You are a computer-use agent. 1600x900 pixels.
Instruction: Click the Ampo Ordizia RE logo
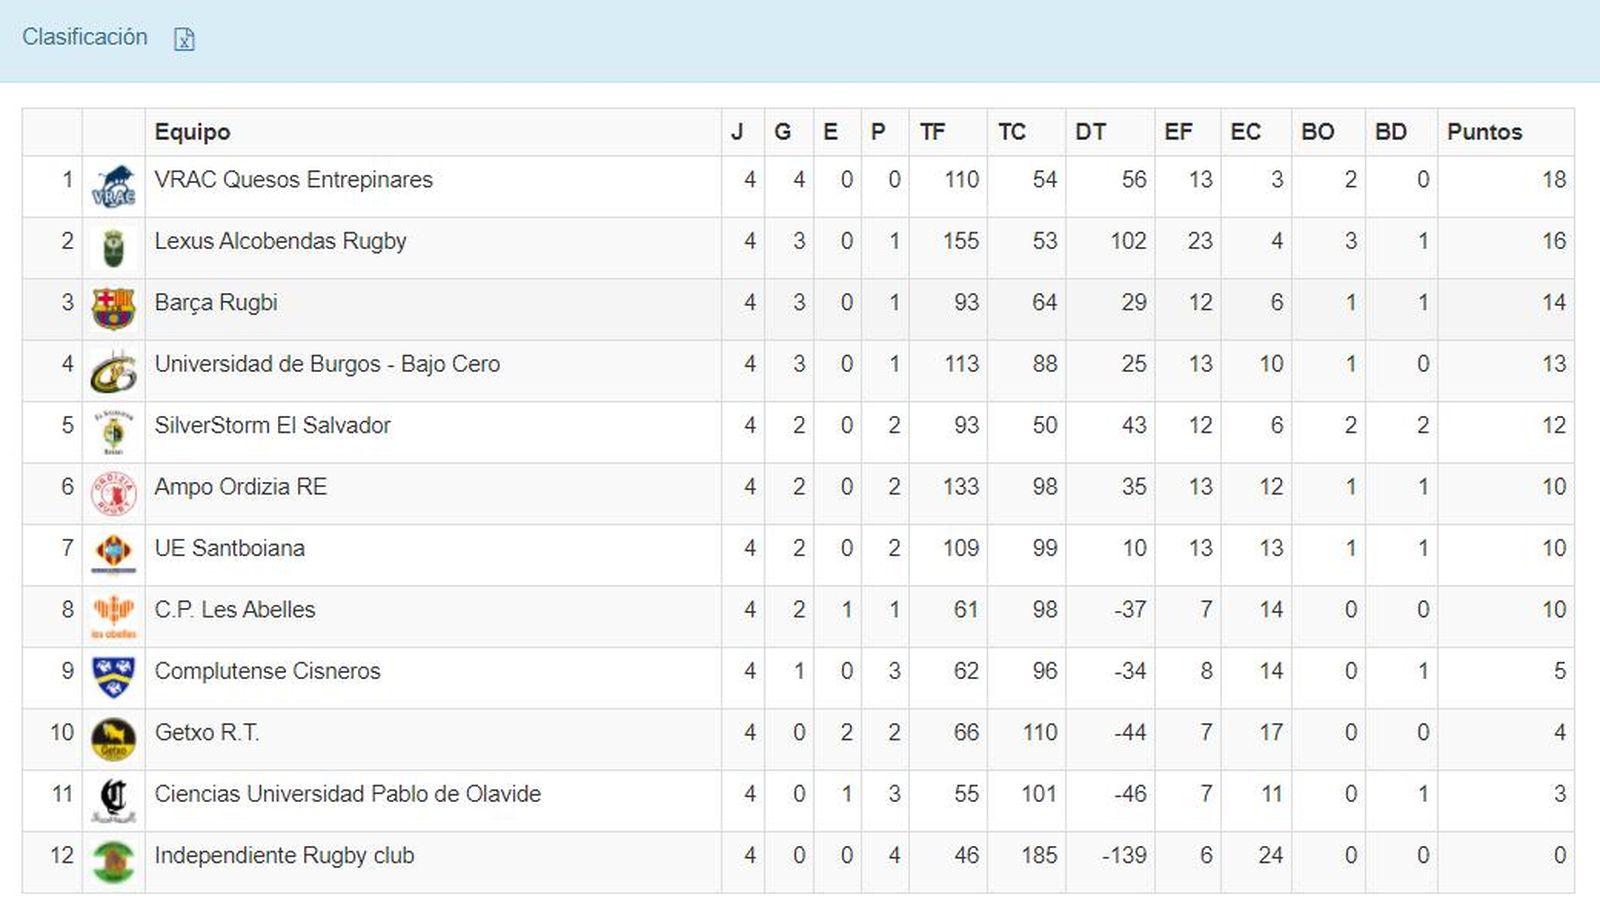tap(114, 492)
